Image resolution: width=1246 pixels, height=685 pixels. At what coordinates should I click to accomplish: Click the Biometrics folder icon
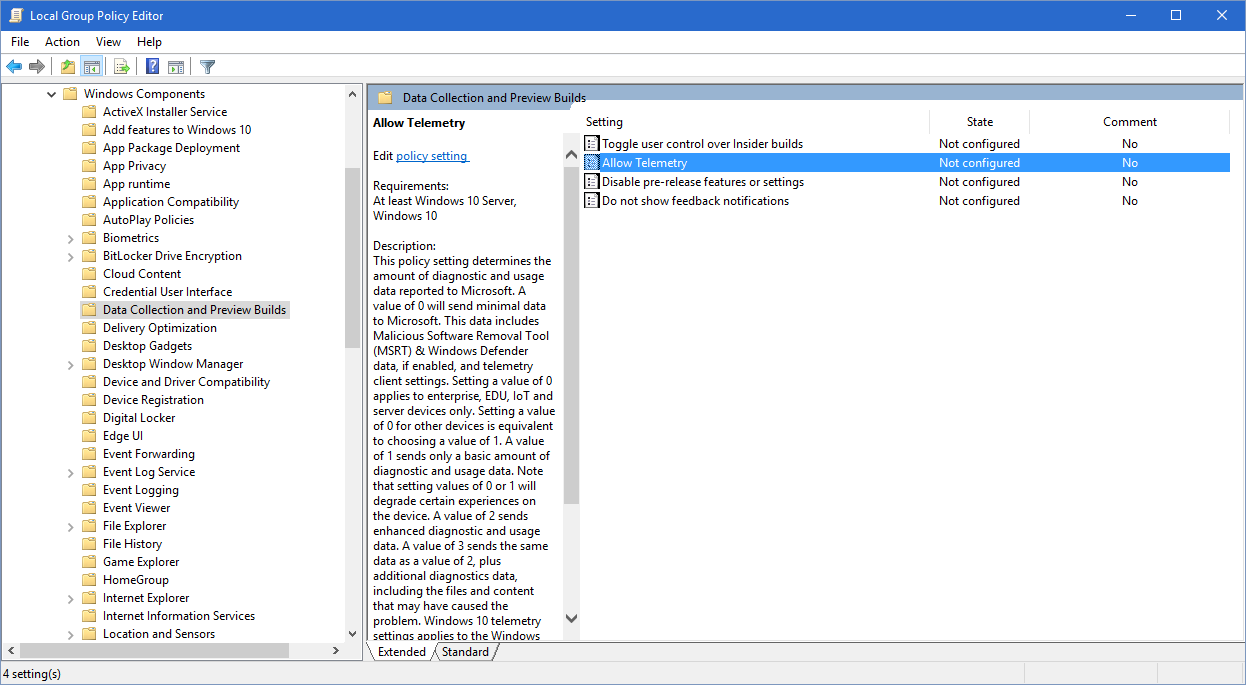pyautogui.click(x=89, y=238)
